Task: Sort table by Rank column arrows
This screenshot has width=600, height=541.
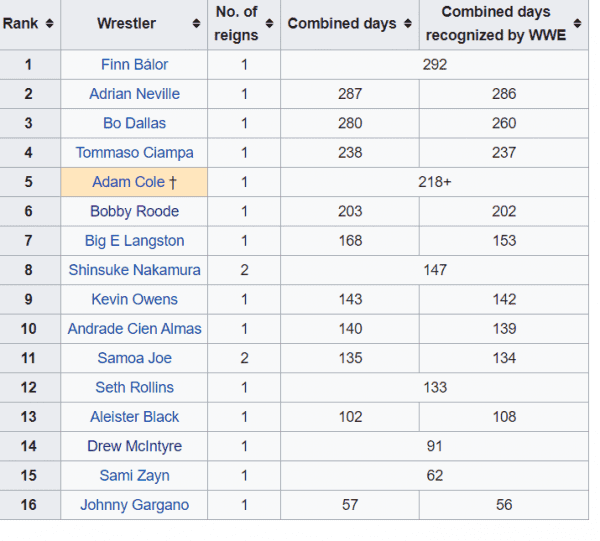Action: tap(50, 24)
